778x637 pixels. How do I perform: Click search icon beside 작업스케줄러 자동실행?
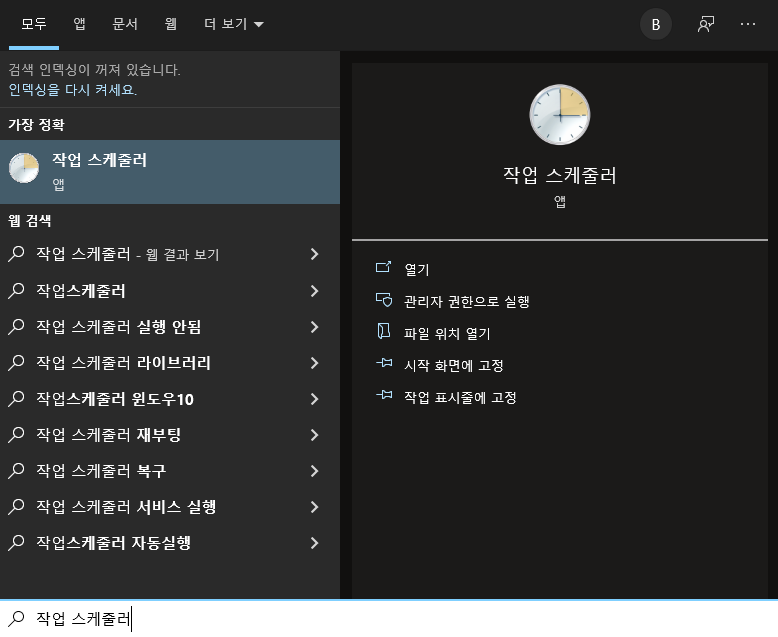tap(16, 543)
